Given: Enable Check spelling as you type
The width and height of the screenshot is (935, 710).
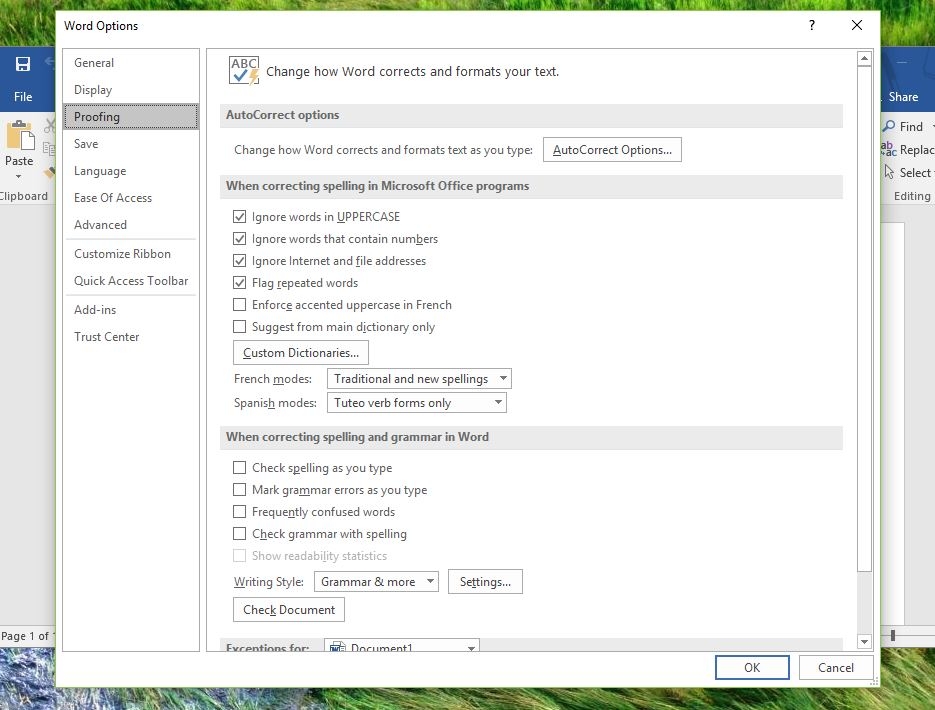Looking at the screenshot, I should 239,467.
